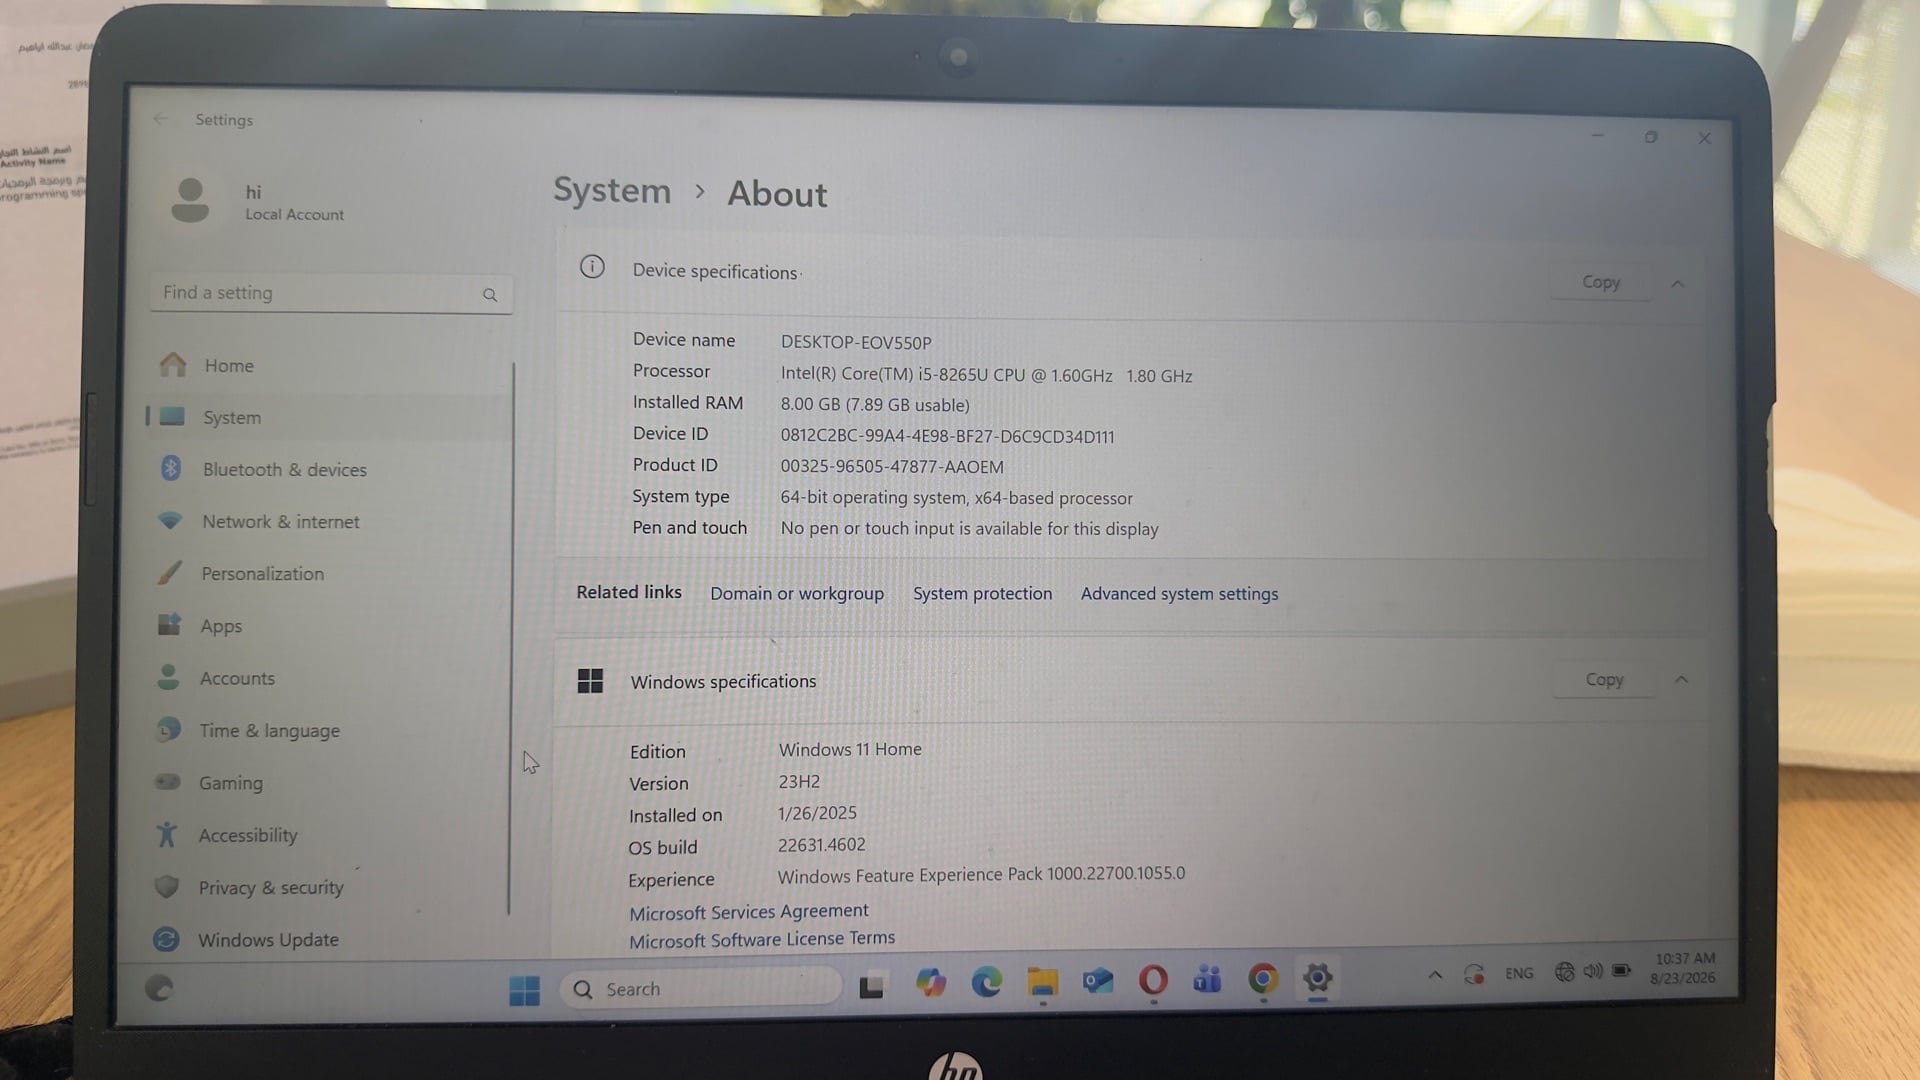Screen dimensions: 1920x1080
Task: Open Microsoft Teams from the taskbar
Action: pyautogui.click(x=1207, y=979)
